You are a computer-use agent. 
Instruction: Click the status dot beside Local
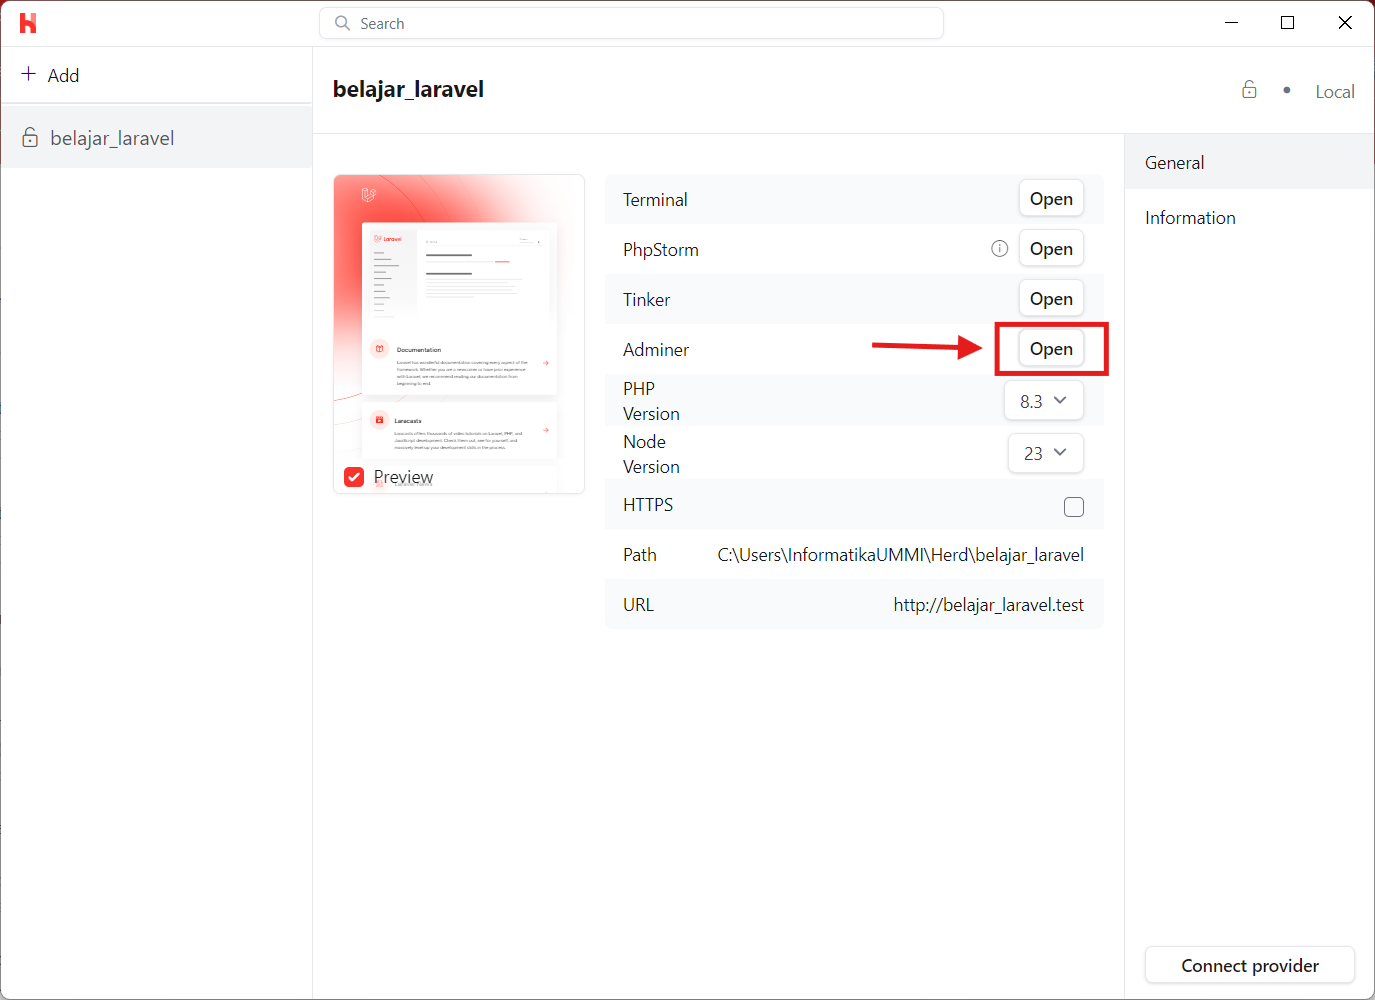coord(1287,89)
